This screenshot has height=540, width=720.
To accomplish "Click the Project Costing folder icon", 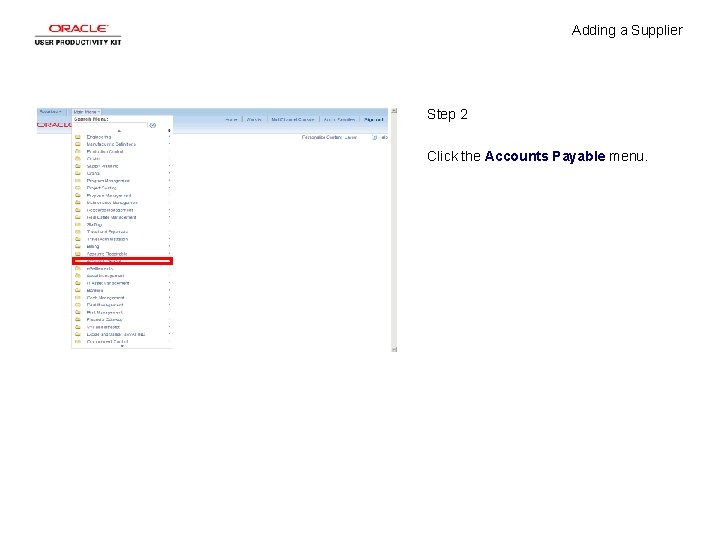I will pyautogui.click(x=78, y=188).
